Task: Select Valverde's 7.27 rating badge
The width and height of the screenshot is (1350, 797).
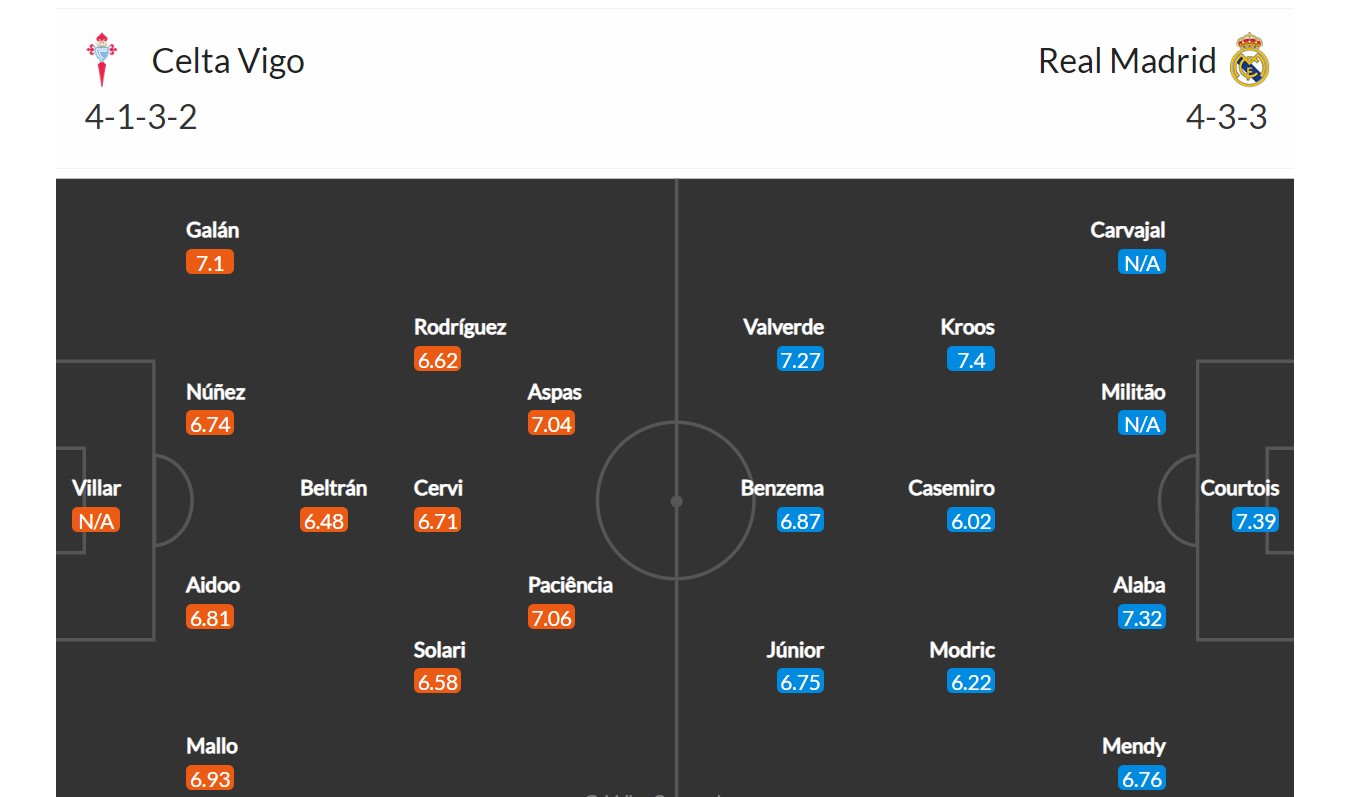Action: coord(800,360)
